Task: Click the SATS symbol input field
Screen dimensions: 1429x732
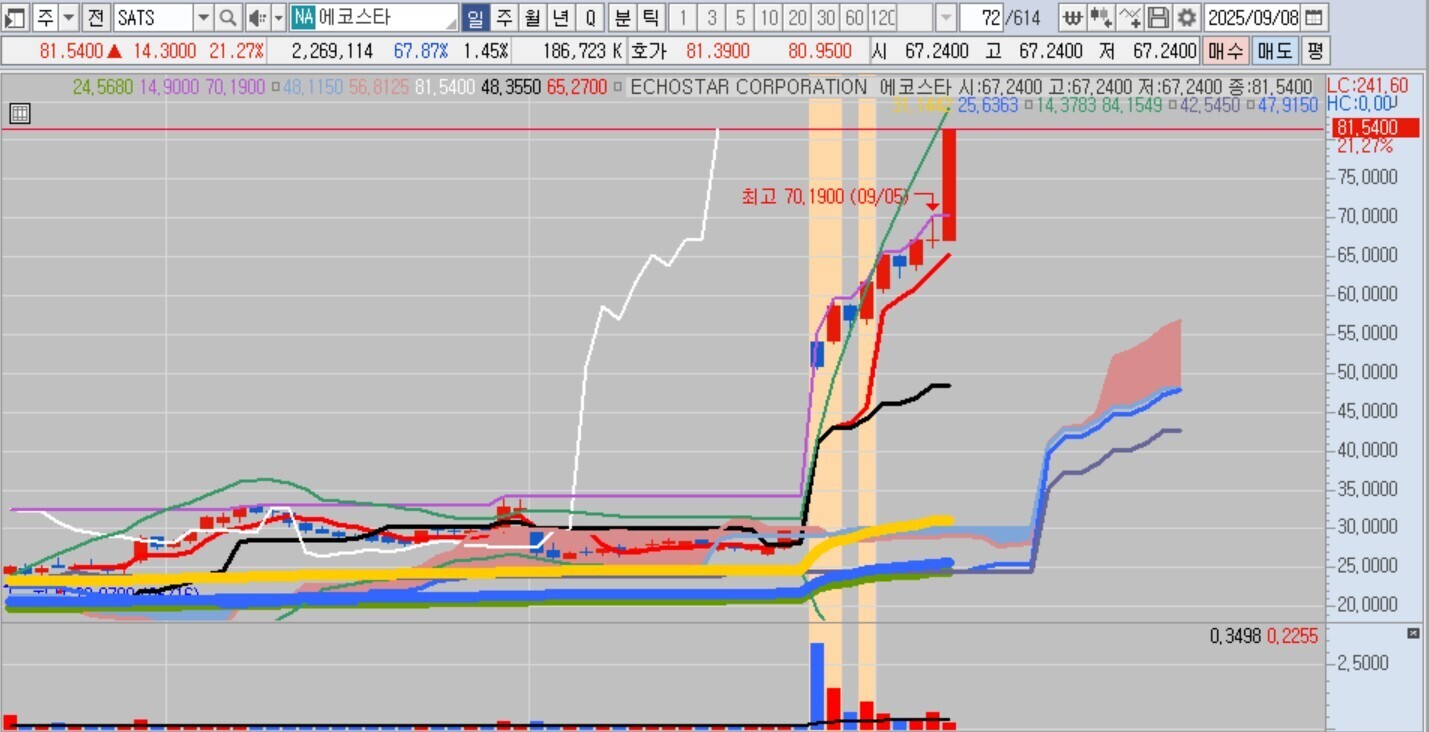Action: coord(153,17)
